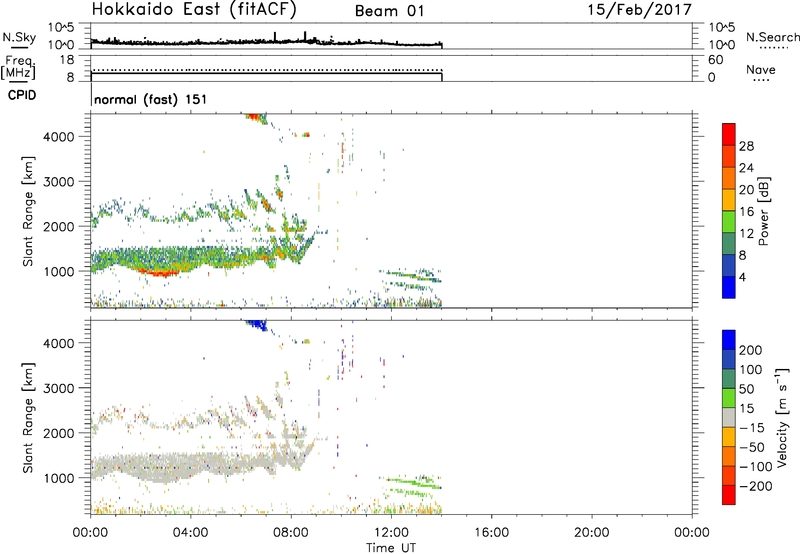Click the blue velocity patch atop velocity panel
Image resolution: width=800 pixels, height=554 pixels.
[x=257, y=324]
